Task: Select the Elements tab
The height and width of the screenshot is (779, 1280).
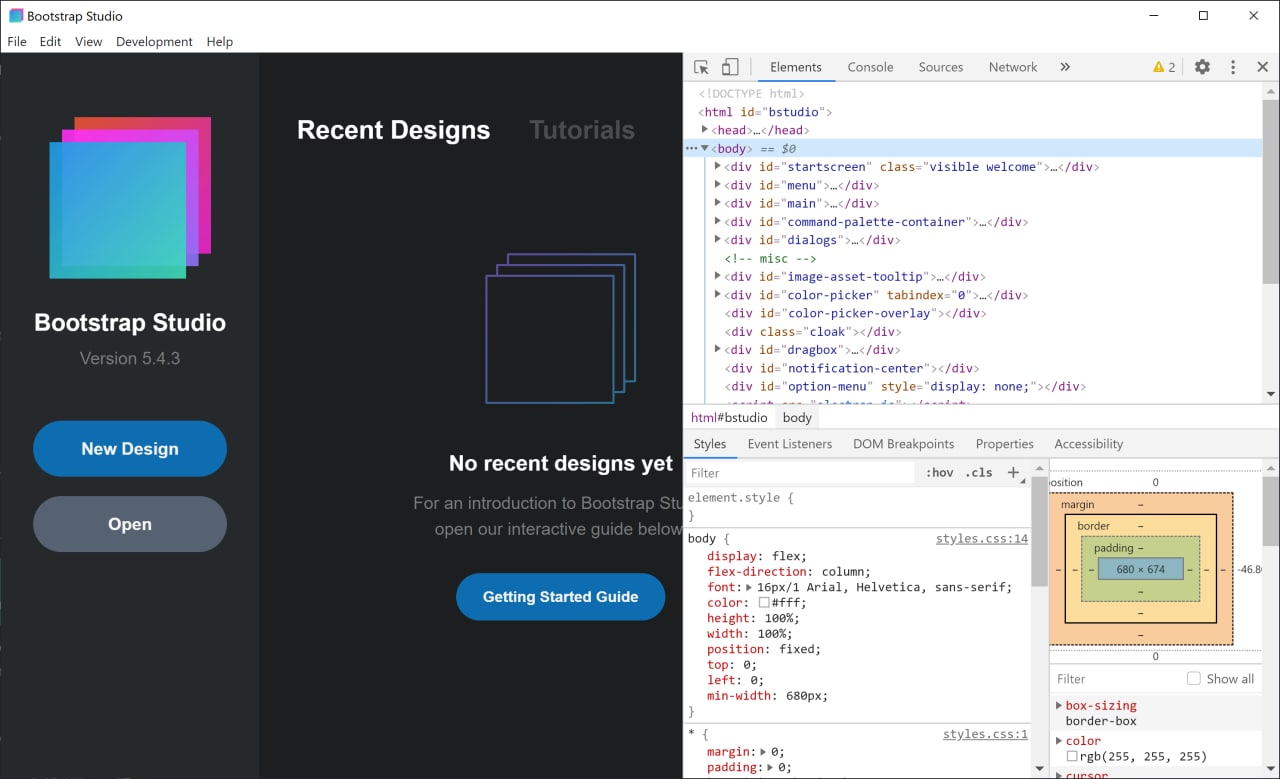Action: click(x=796, y=67)
